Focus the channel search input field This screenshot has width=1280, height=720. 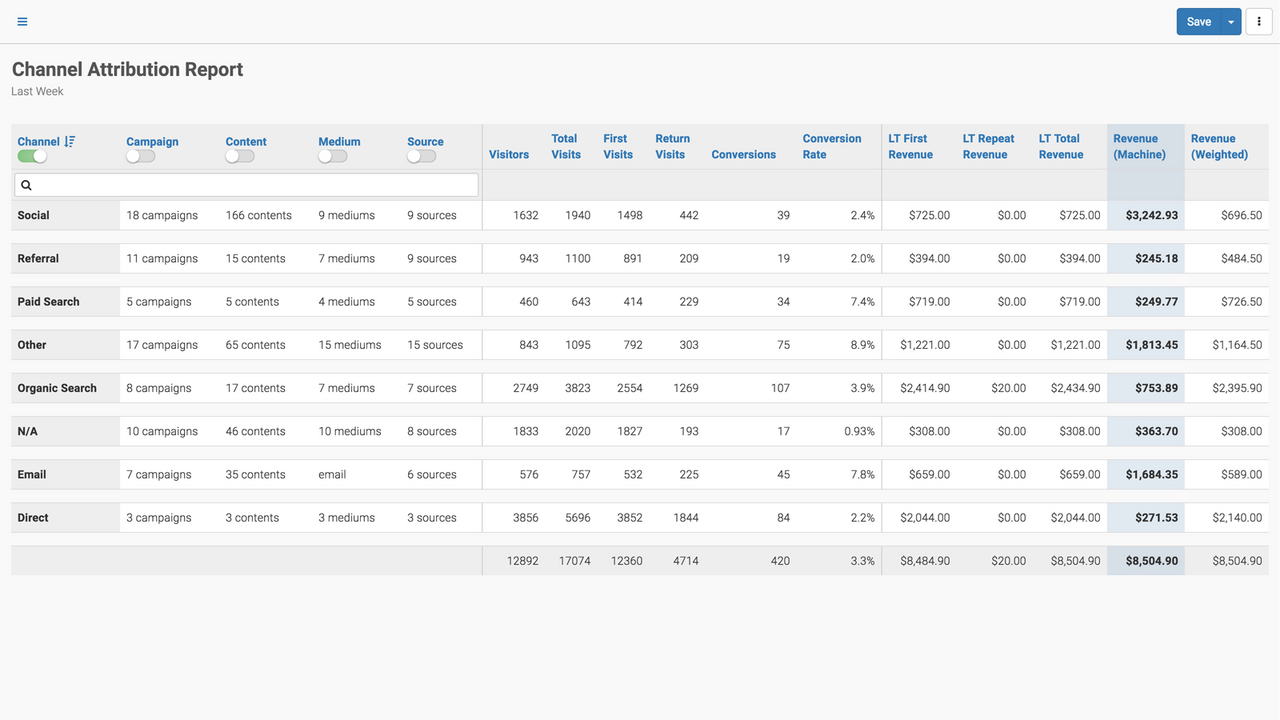click(x=246, y=185)
